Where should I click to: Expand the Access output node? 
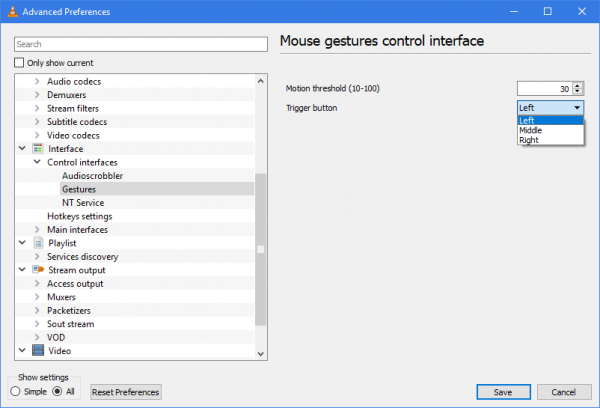pos(37,283)
